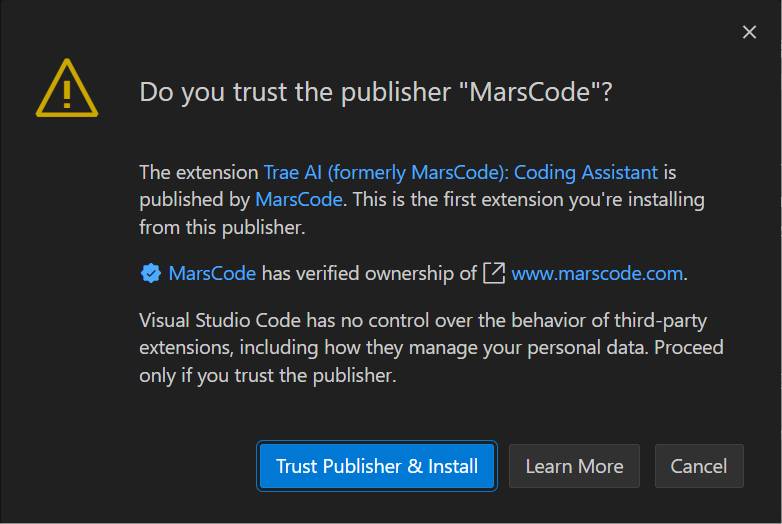782x524 pixels.
Task: Click the "The extension" words starting the paragraph
Action: coord(198,173)
